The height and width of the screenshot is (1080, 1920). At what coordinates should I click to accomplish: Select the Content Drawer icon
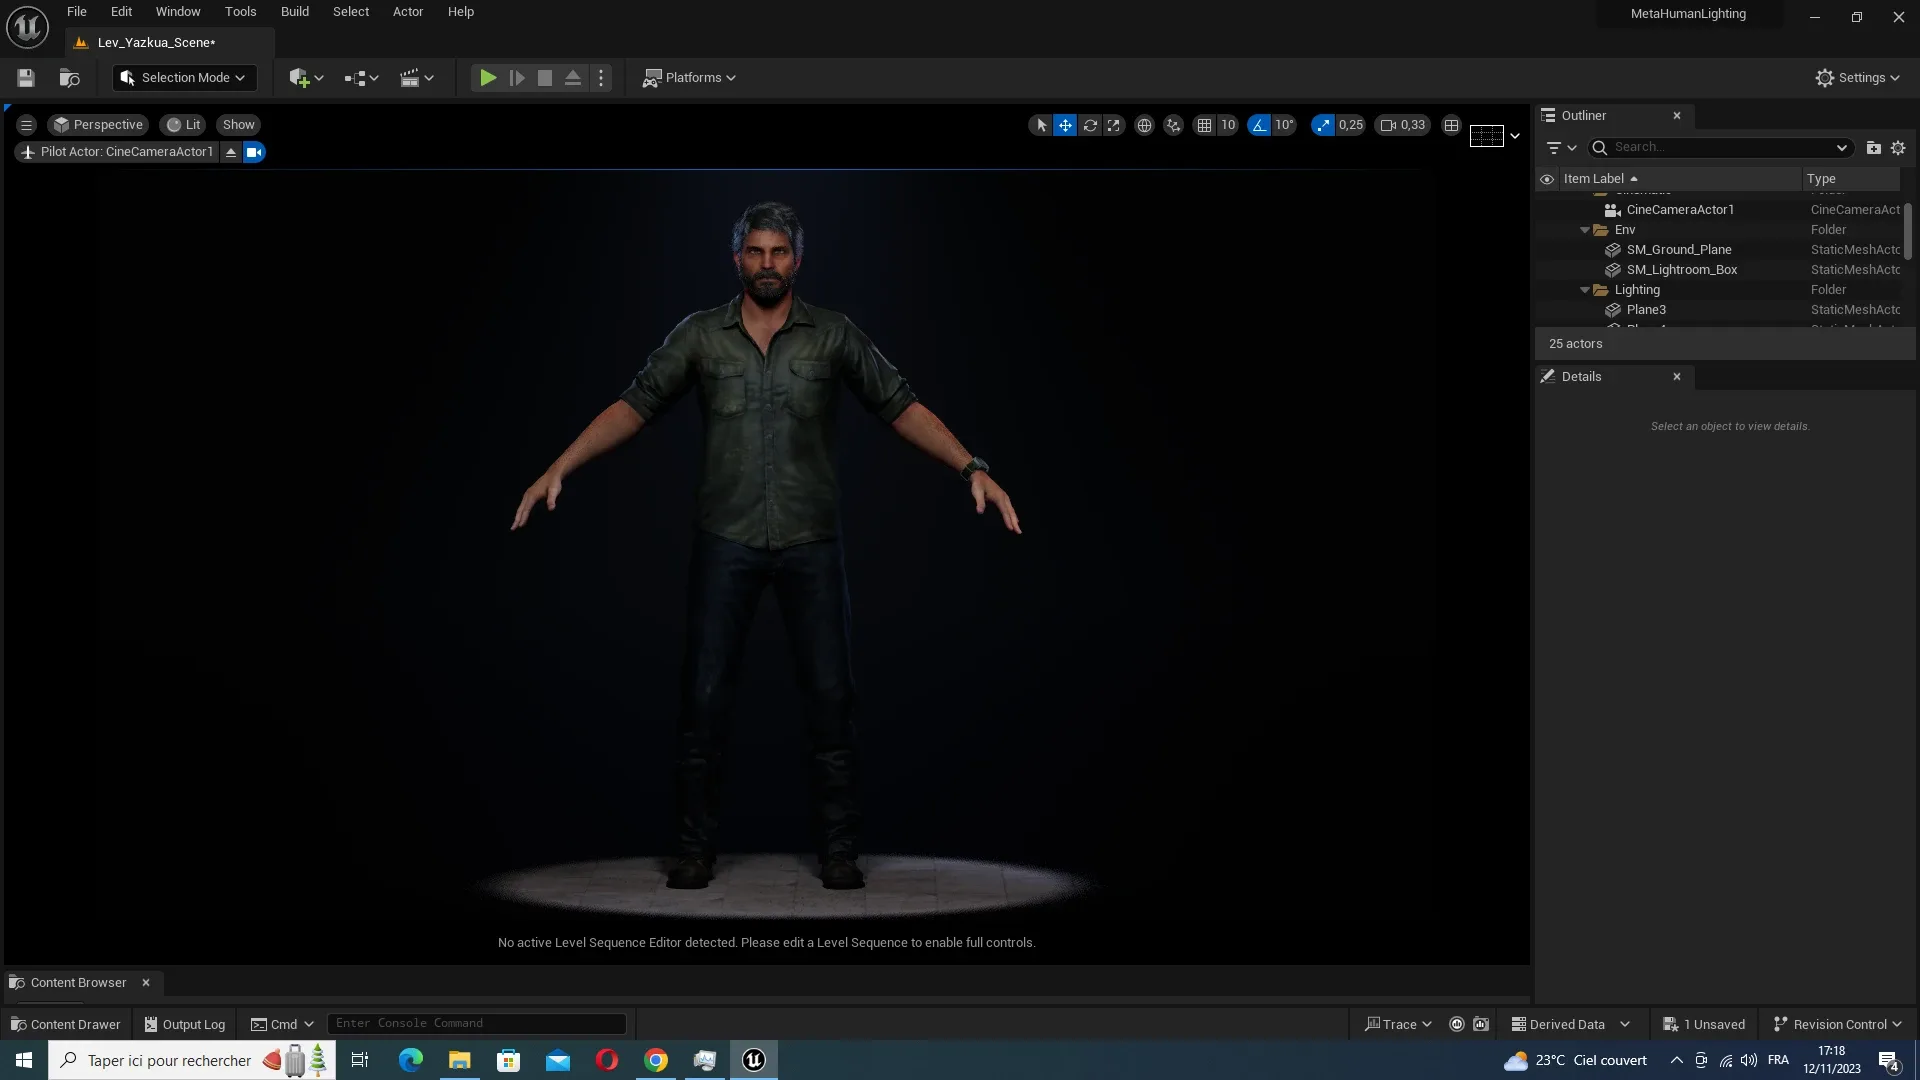click(x=18, y=1025)
